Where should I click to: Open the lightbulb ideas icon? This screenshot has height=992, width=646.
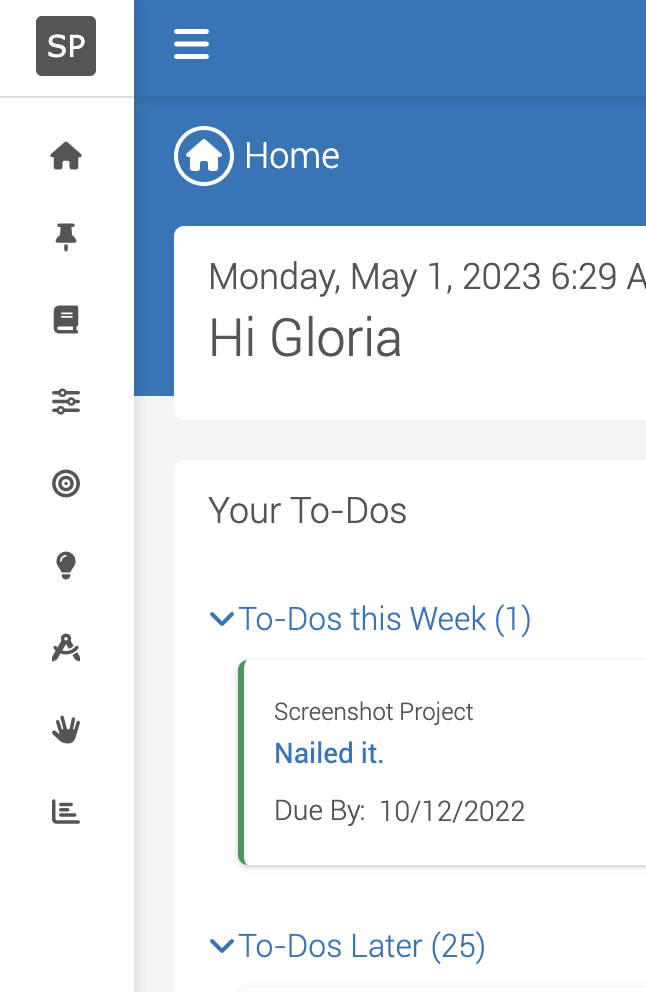[x=66, y=566]
